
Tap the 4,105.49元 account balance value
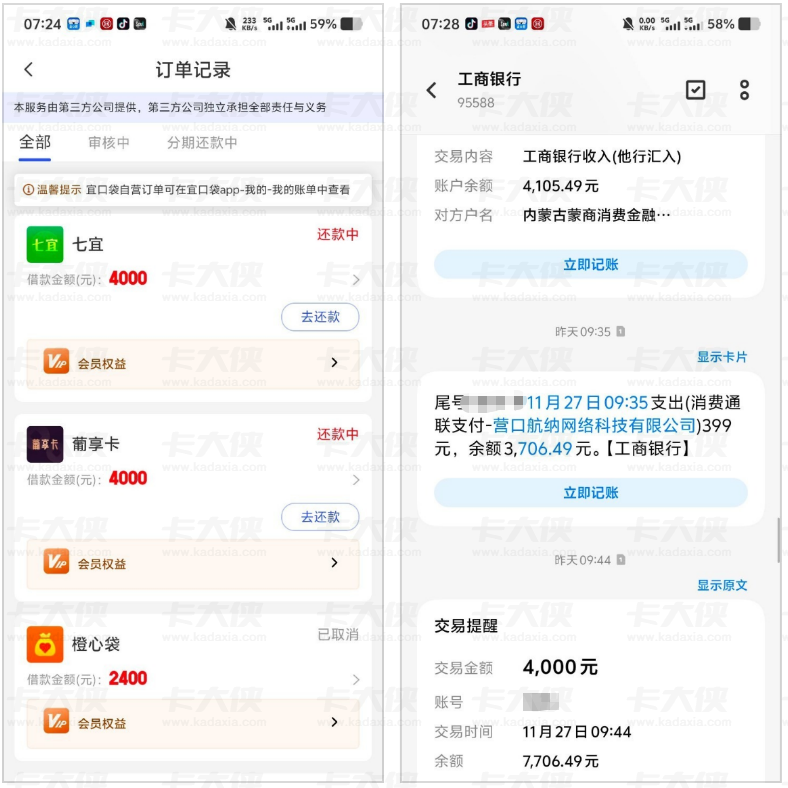pos(560,186)
